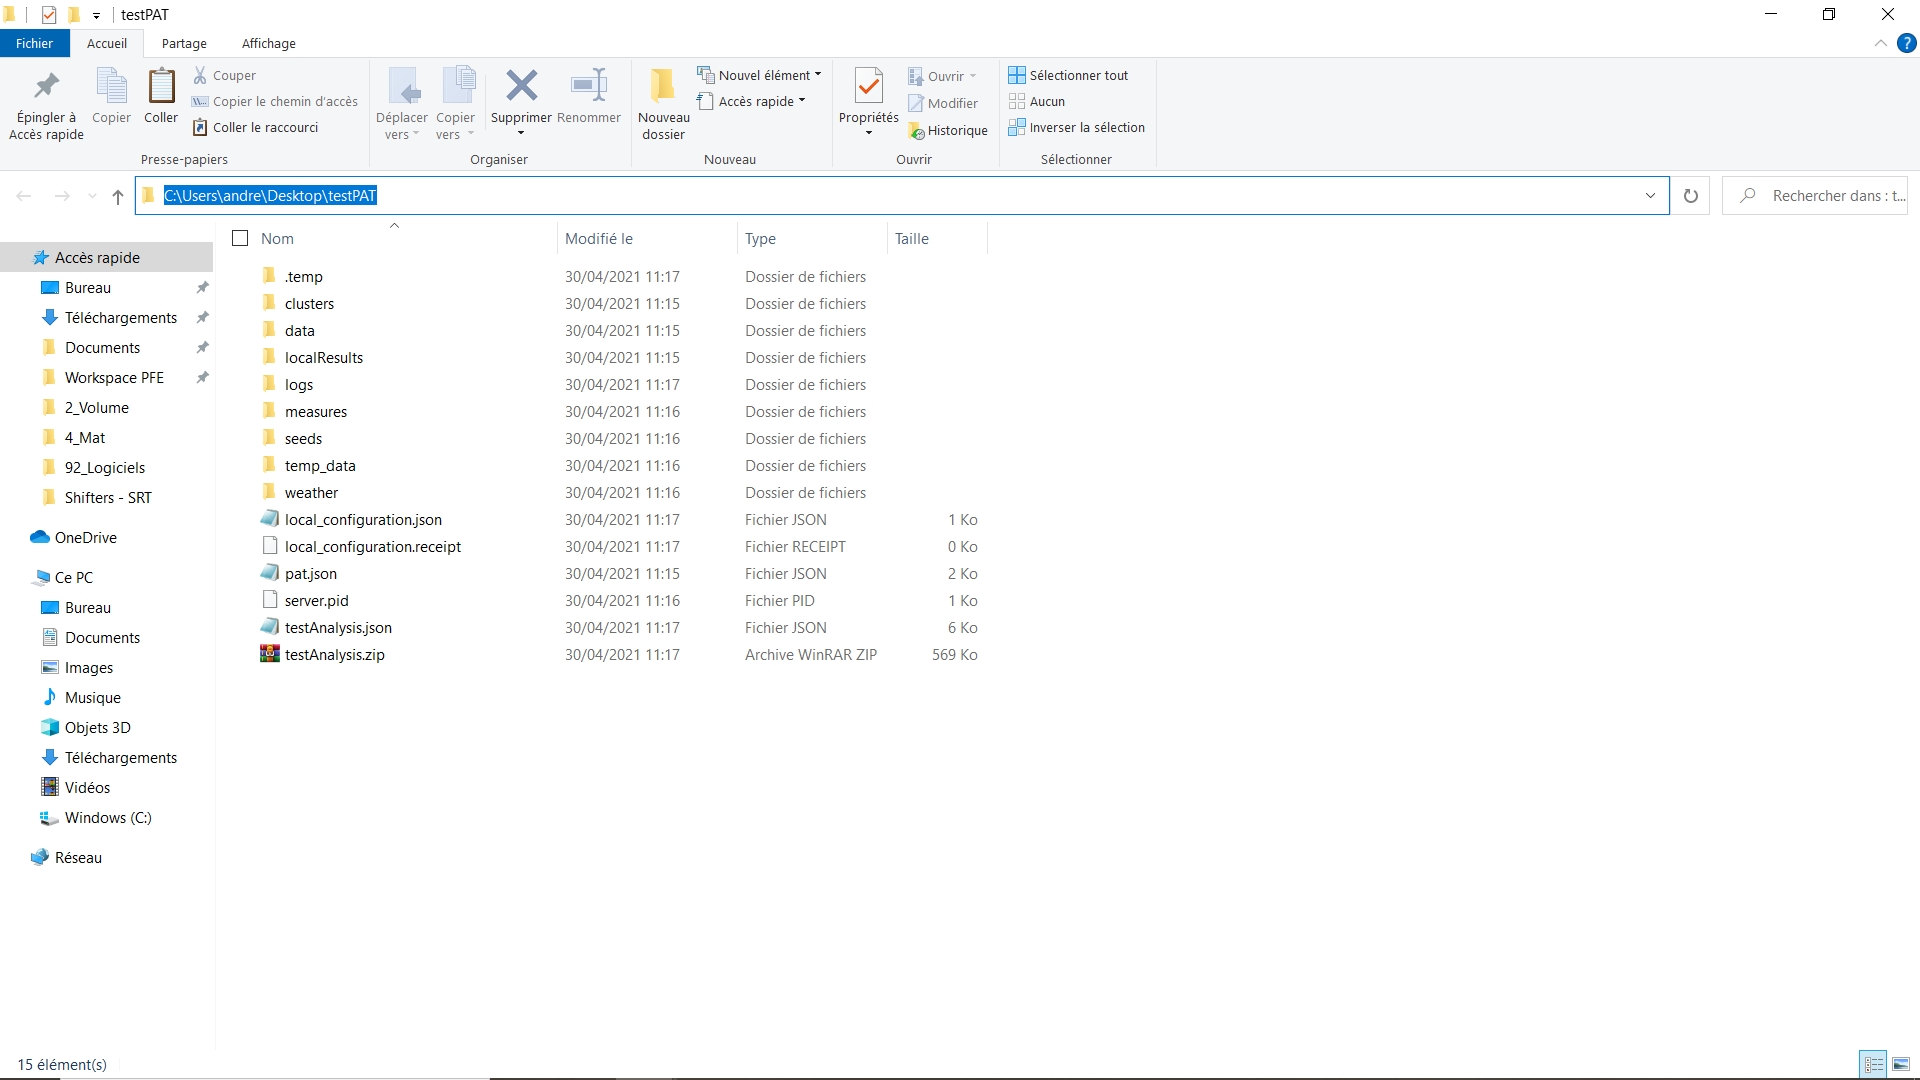Image resolution: width=1920 pixels, height=1080 pixels.
Task: Toggle the select-all checkbox beside Nom
Action: (240, 238)
